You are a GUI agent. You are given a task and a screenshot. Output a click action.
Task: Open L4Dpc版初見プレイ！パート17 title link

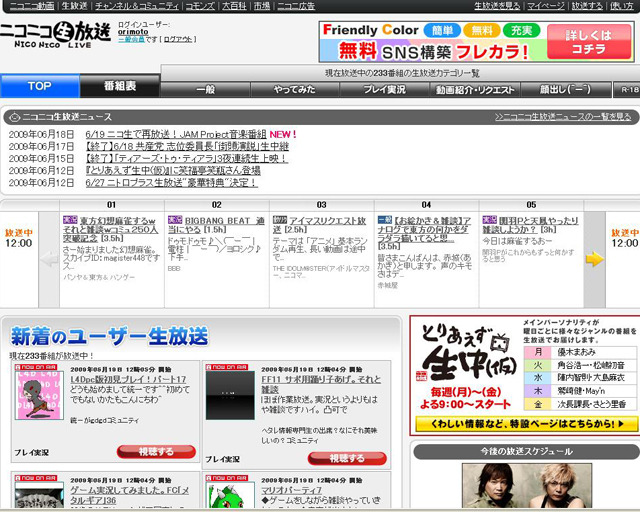128,379
